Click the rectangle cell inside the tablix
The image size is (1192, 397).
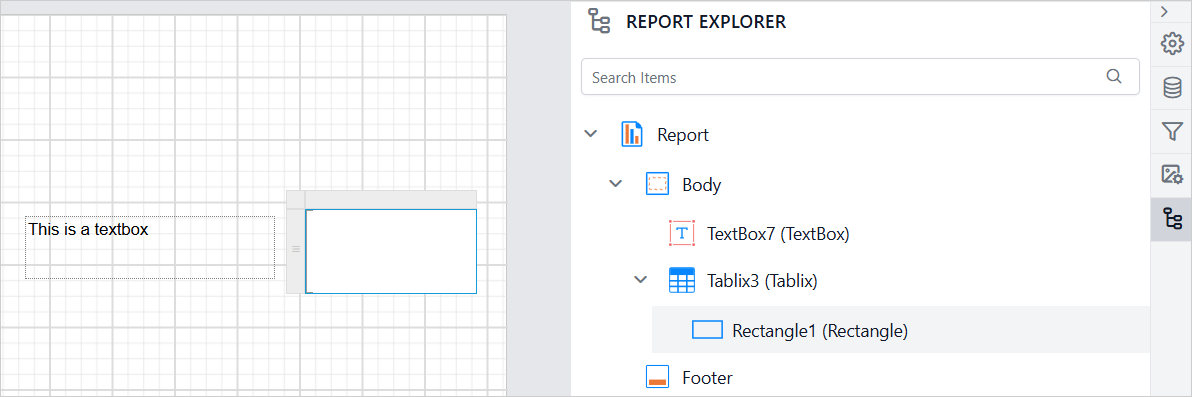click(391, 251)
